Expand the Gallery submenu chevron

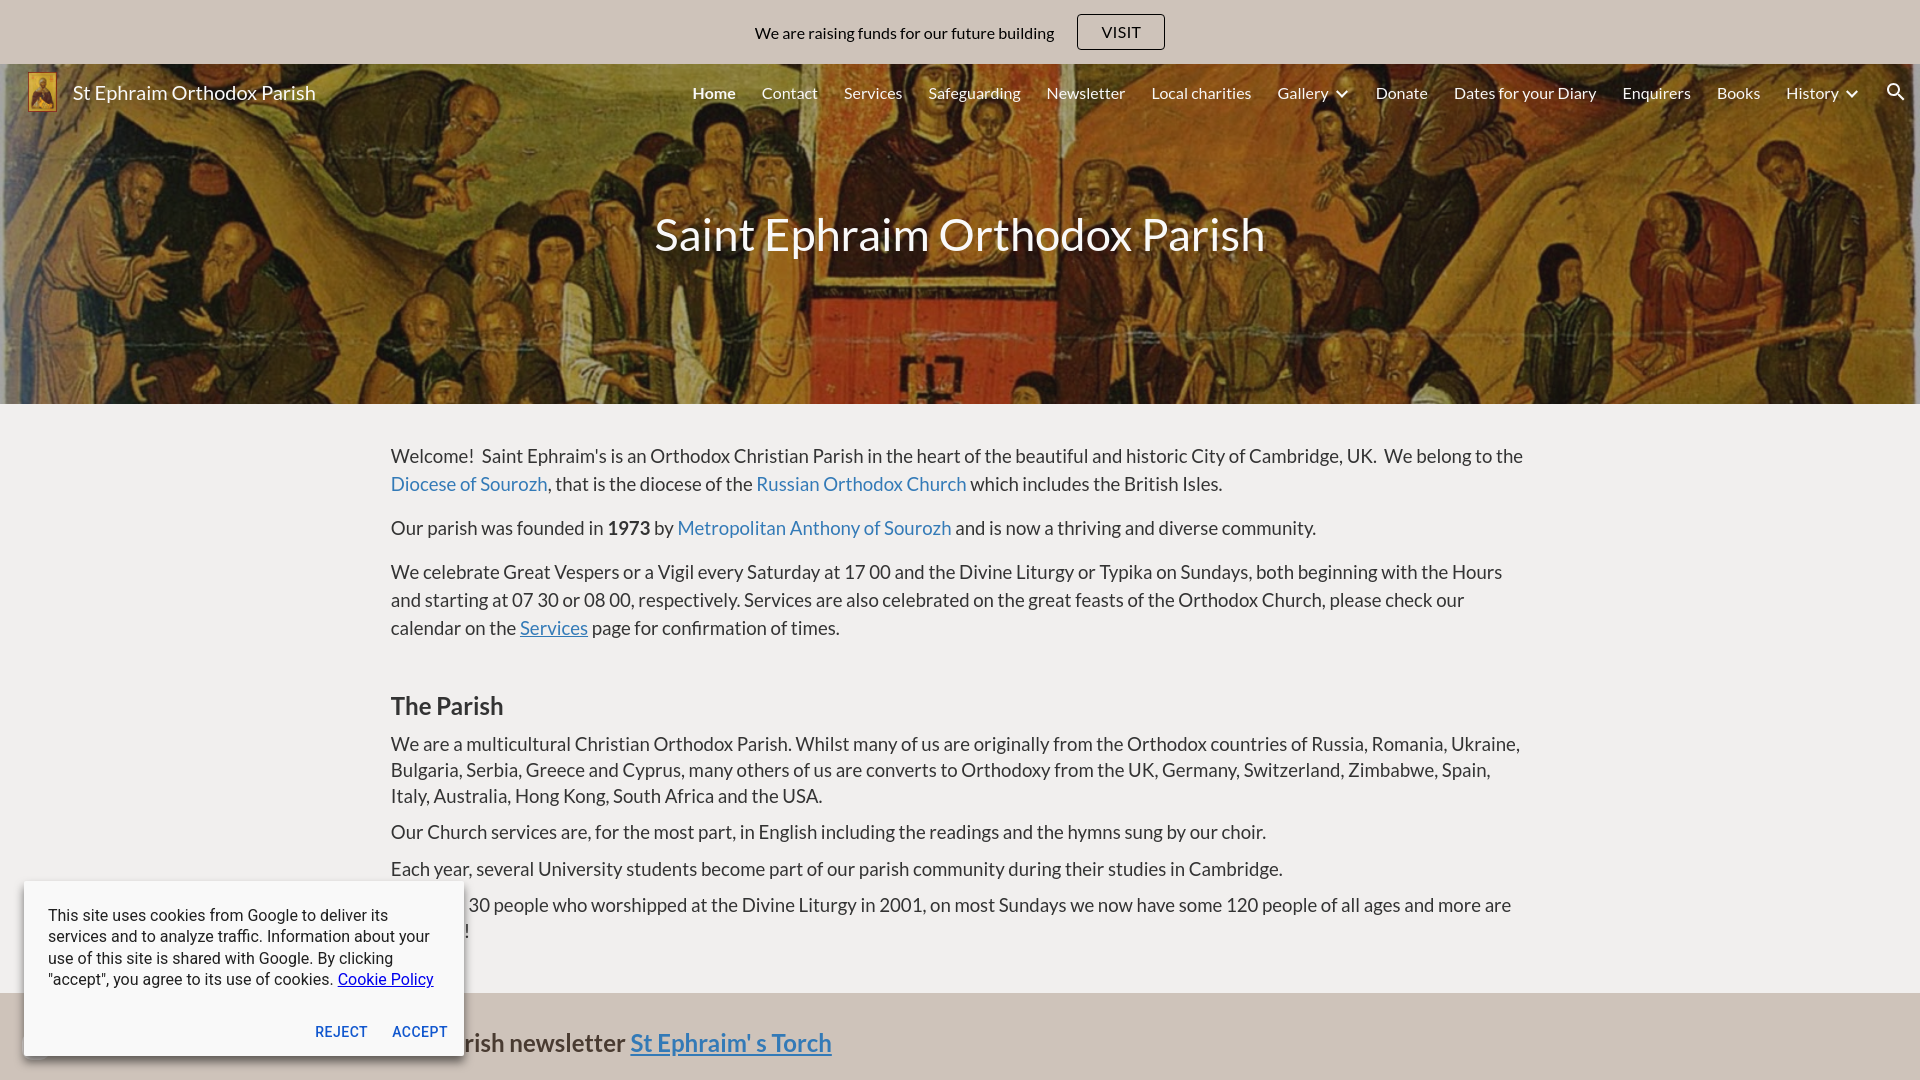pyautogui.click(x=1342, y=93)
